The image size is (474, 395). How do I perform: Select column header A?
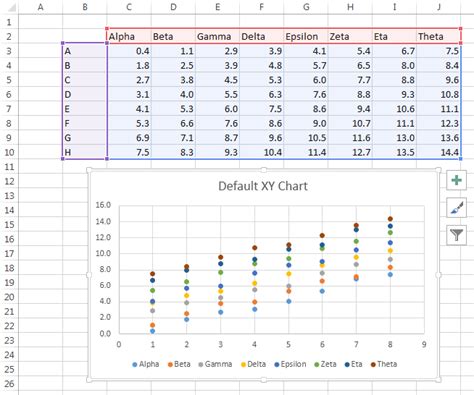pos(40,7)
